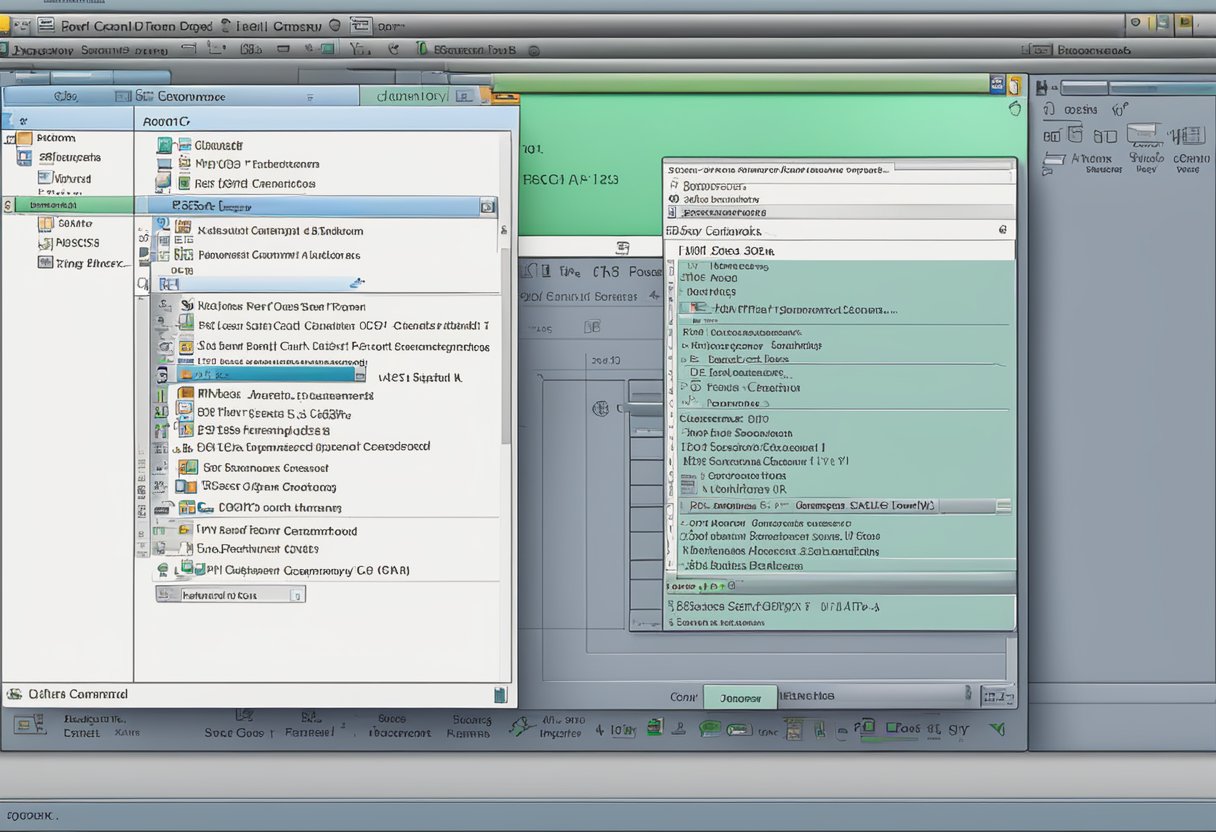The image size is (1216, 832).
Task: Click the icon next to 'PIOSCISS' in tree
Action: [45, 243]
